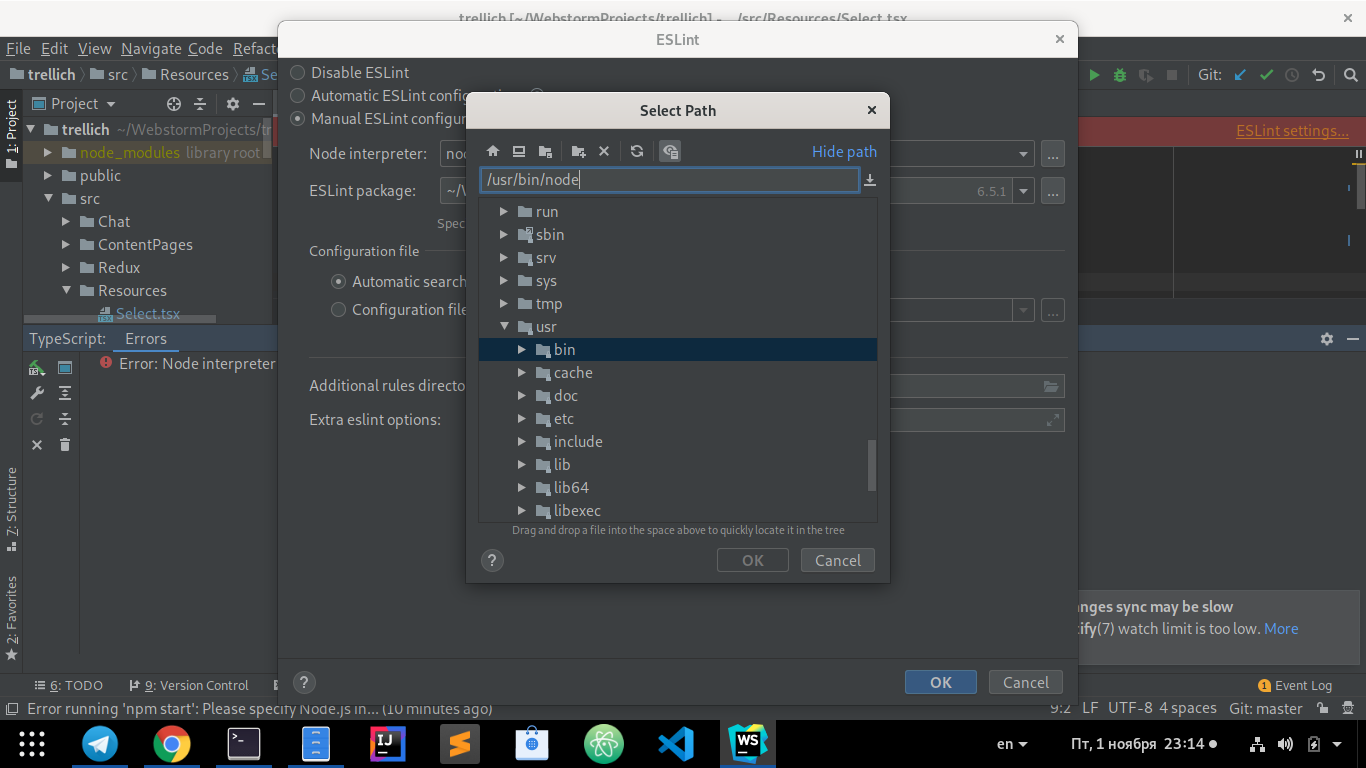Go to home directory in Select Path

492,151
